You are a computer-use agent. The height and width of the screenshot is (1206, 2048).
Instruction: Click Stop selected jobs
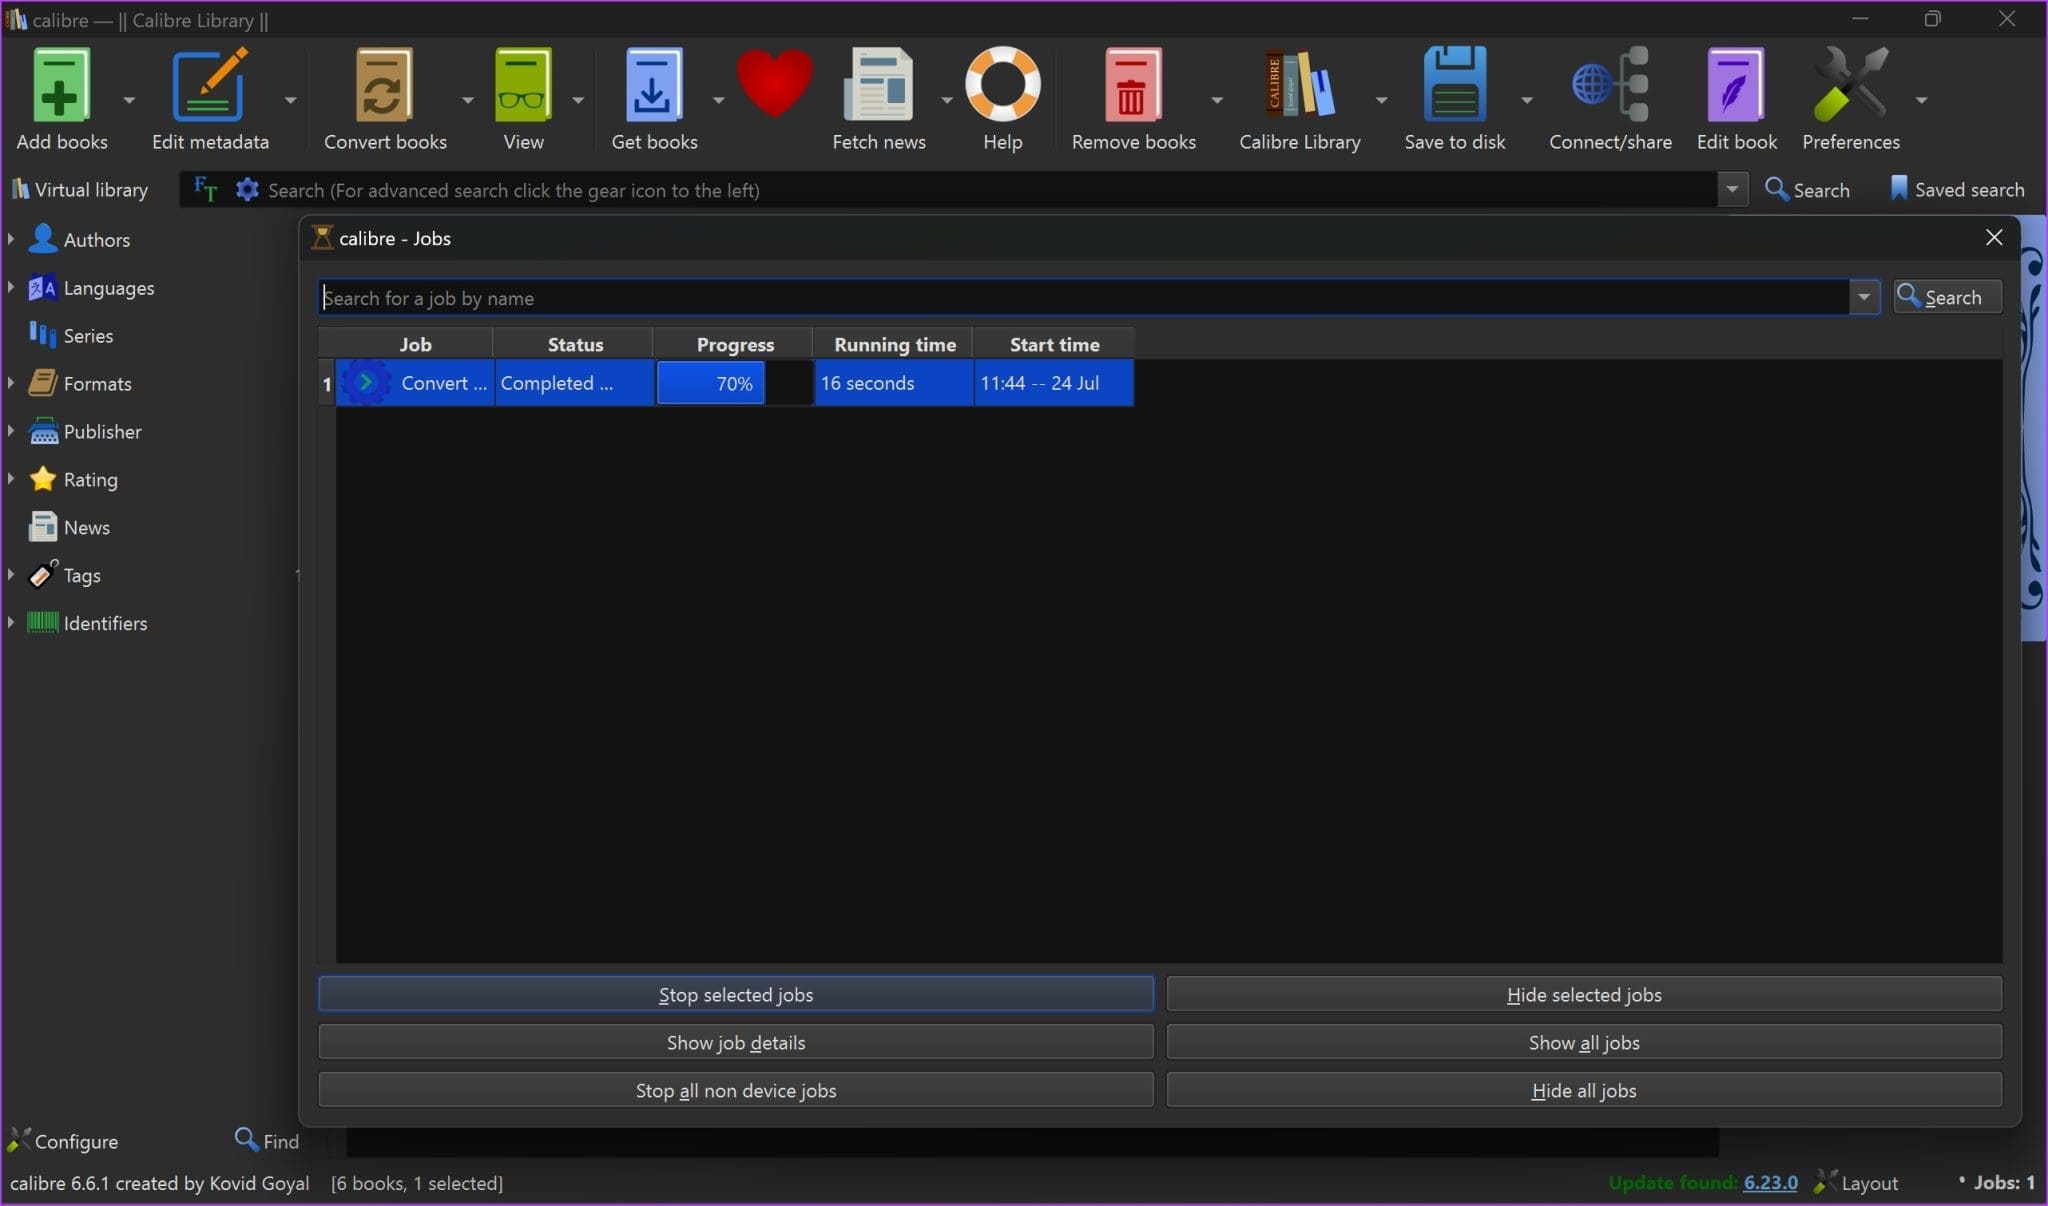[736, 995]
